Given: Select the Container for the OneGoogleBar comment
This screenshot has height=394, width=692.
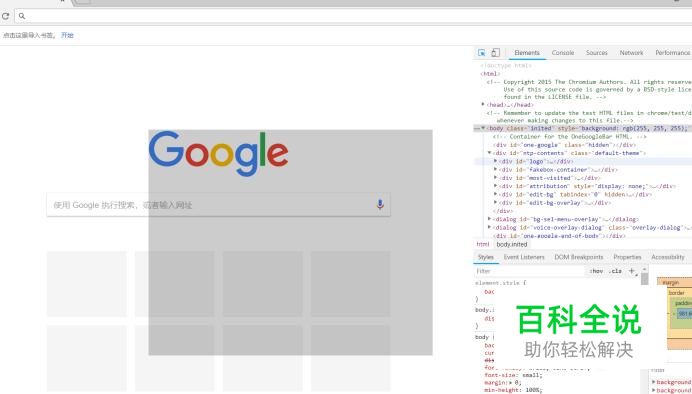Looking at the screenshot, I should [570, 137].
